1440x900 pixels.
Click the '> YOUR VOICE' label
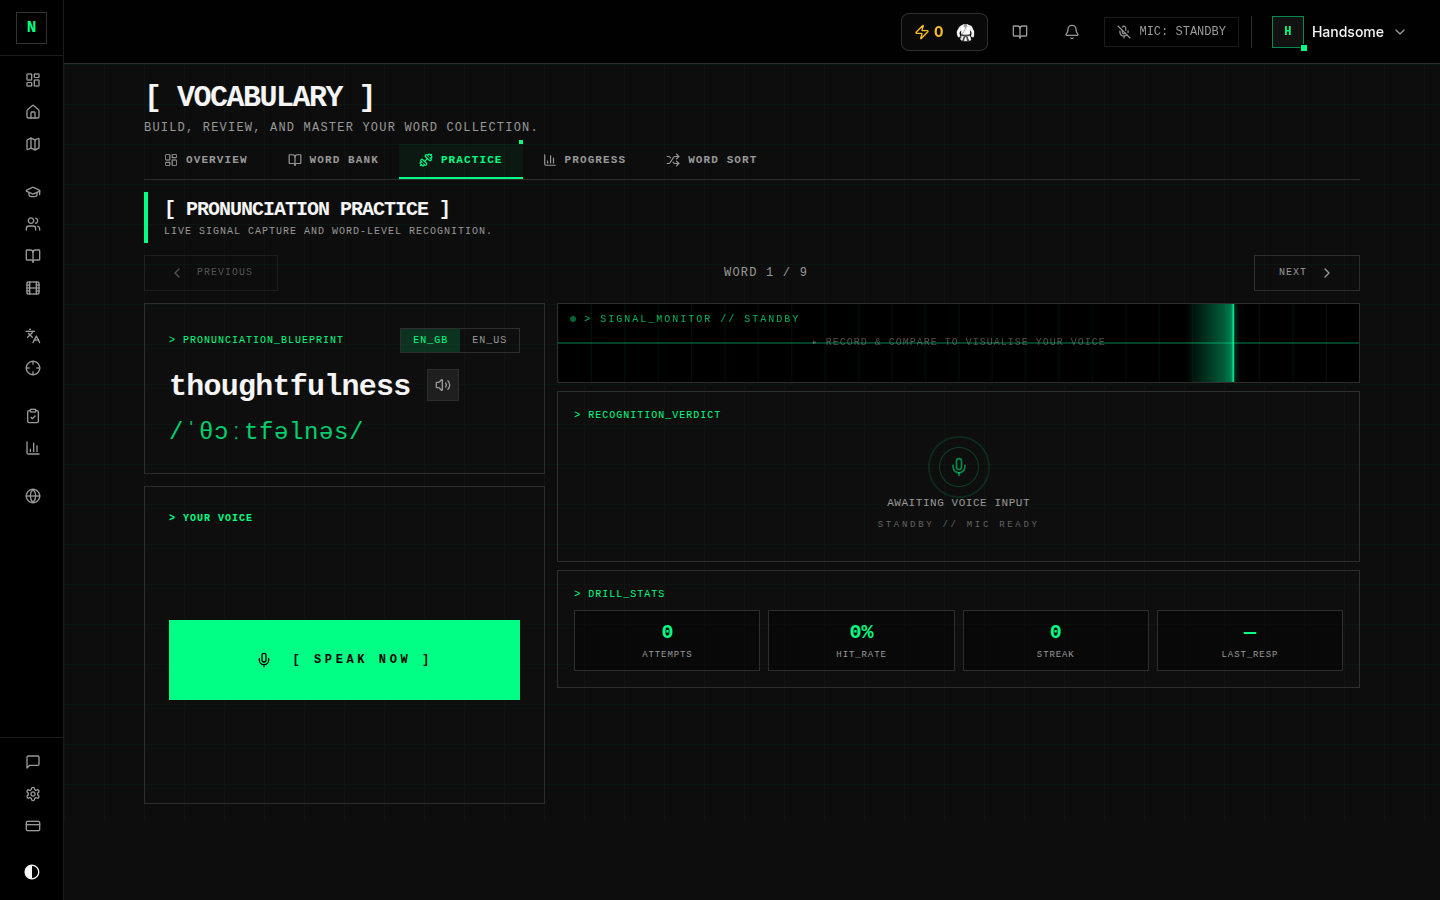pyautogui.click(x=210, y=518)
